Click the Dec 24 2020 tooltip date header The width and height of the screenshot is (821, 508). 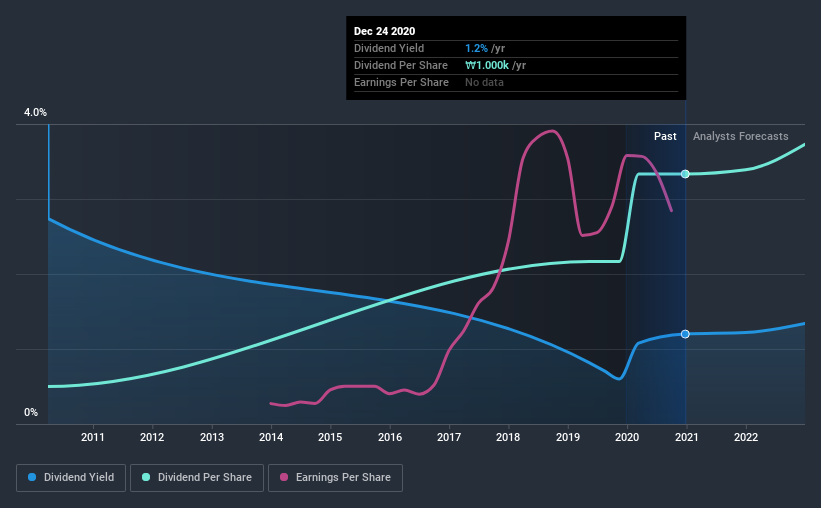384,31
